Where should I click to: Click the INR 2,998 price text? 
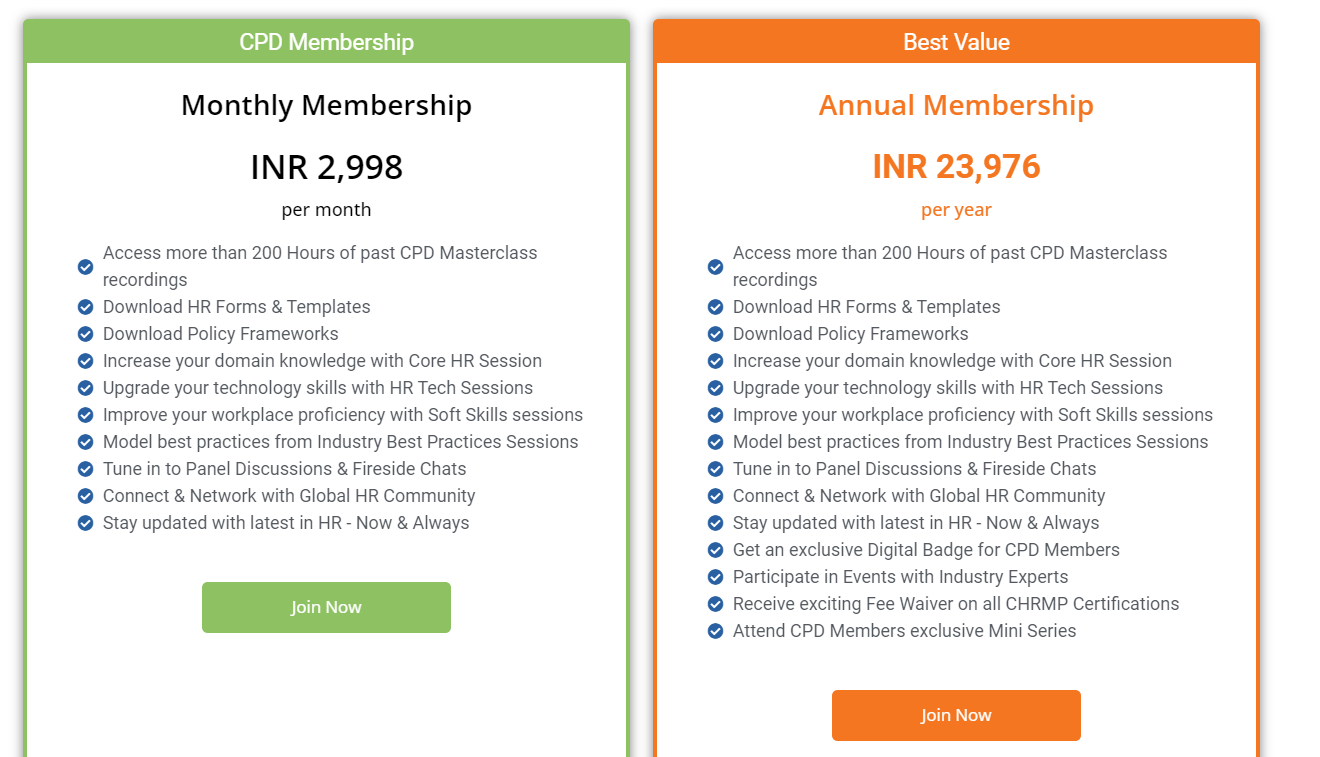(326, 166)
